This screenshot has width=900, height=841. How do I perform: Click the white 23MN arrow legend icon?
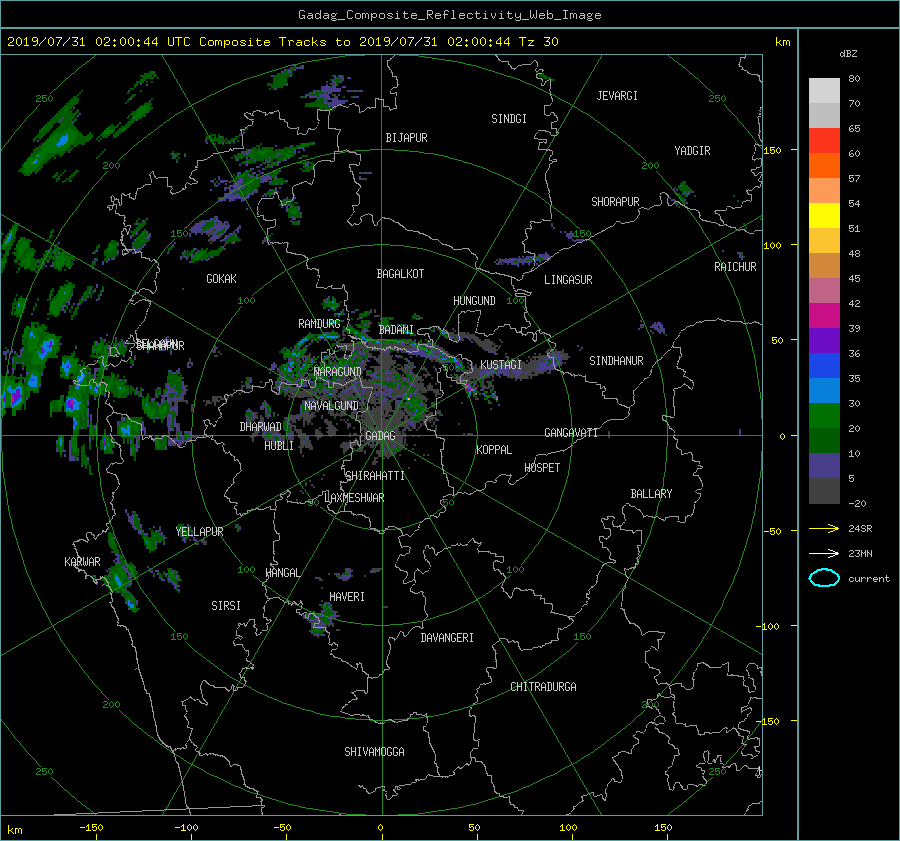(x=824, y=554)
